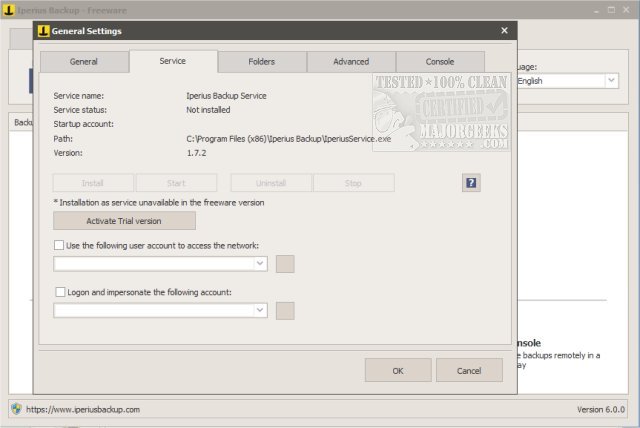The image size is (640, 428).
Task: Click the shield icon beside the website link
Action: (x=17, y=409)
